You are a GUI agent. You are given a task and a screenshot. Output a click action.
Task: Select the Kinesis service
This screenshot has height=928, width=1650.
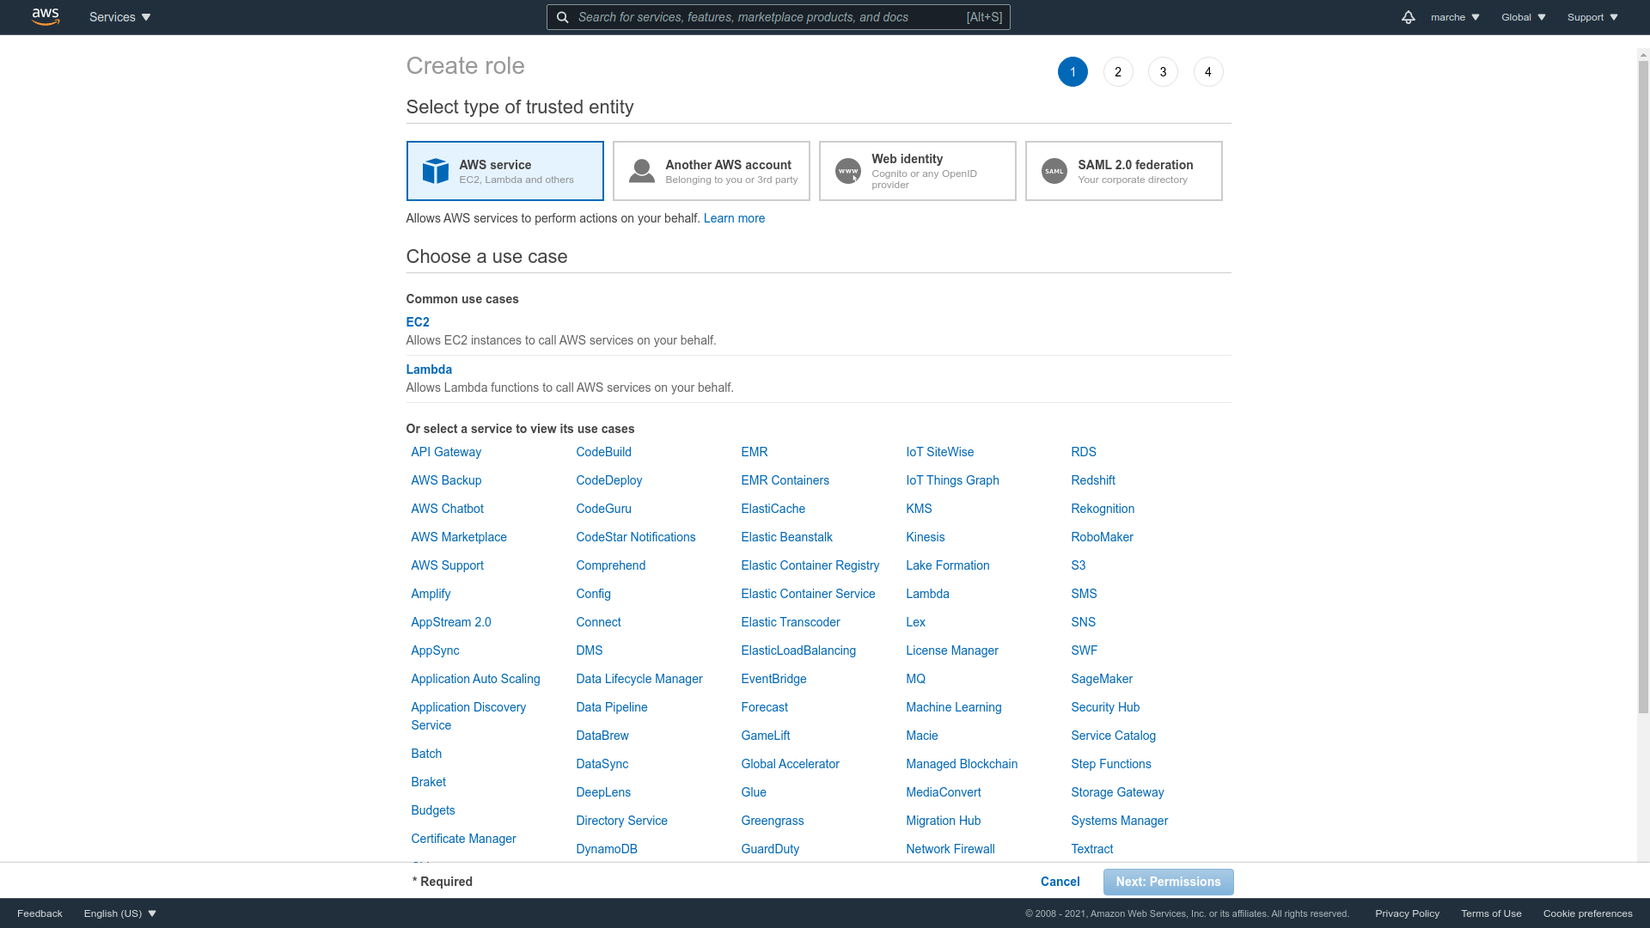[x=925, y=537]
